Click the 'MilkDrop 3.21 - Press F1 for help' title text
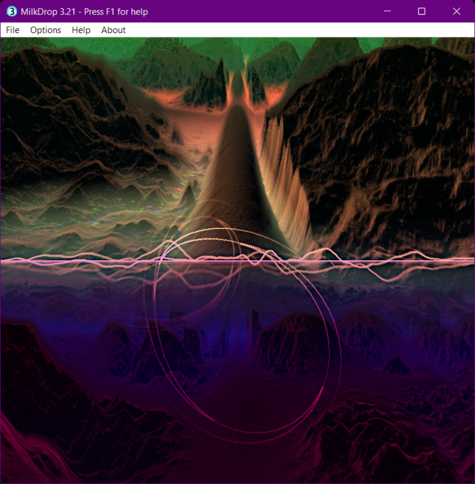The width and height of the screenshot is (475, 484). click(84, 12)
